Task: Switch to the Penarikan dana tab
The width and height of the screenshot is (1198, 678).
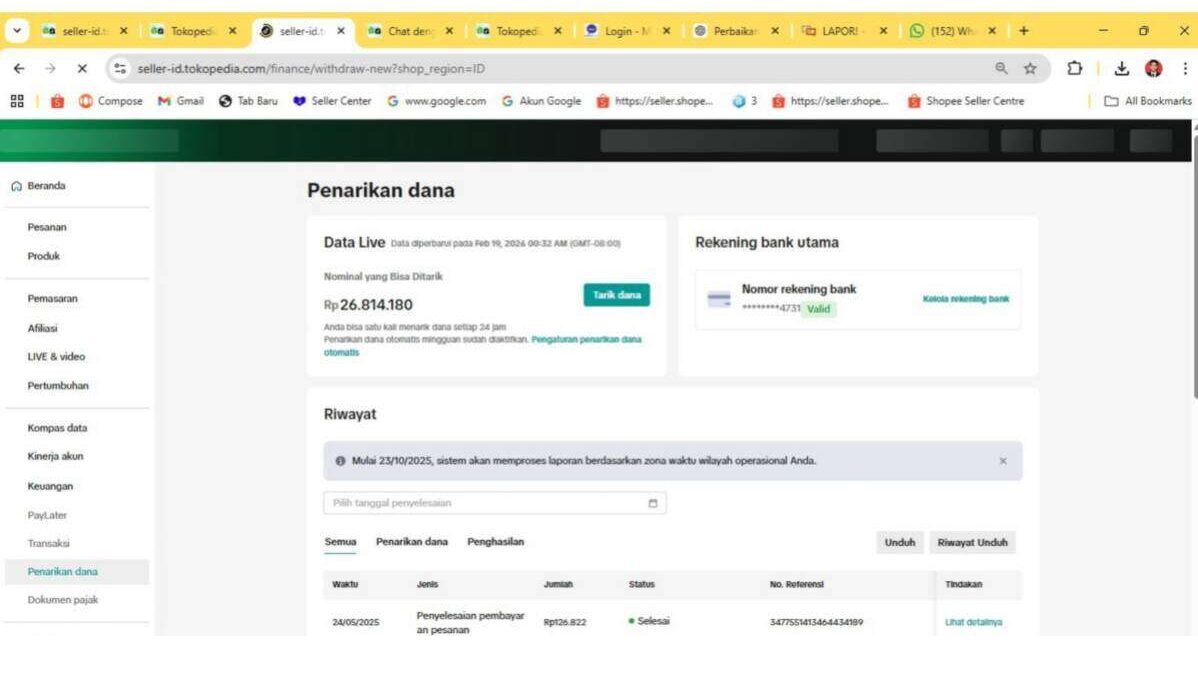Action: click(411, 542)
